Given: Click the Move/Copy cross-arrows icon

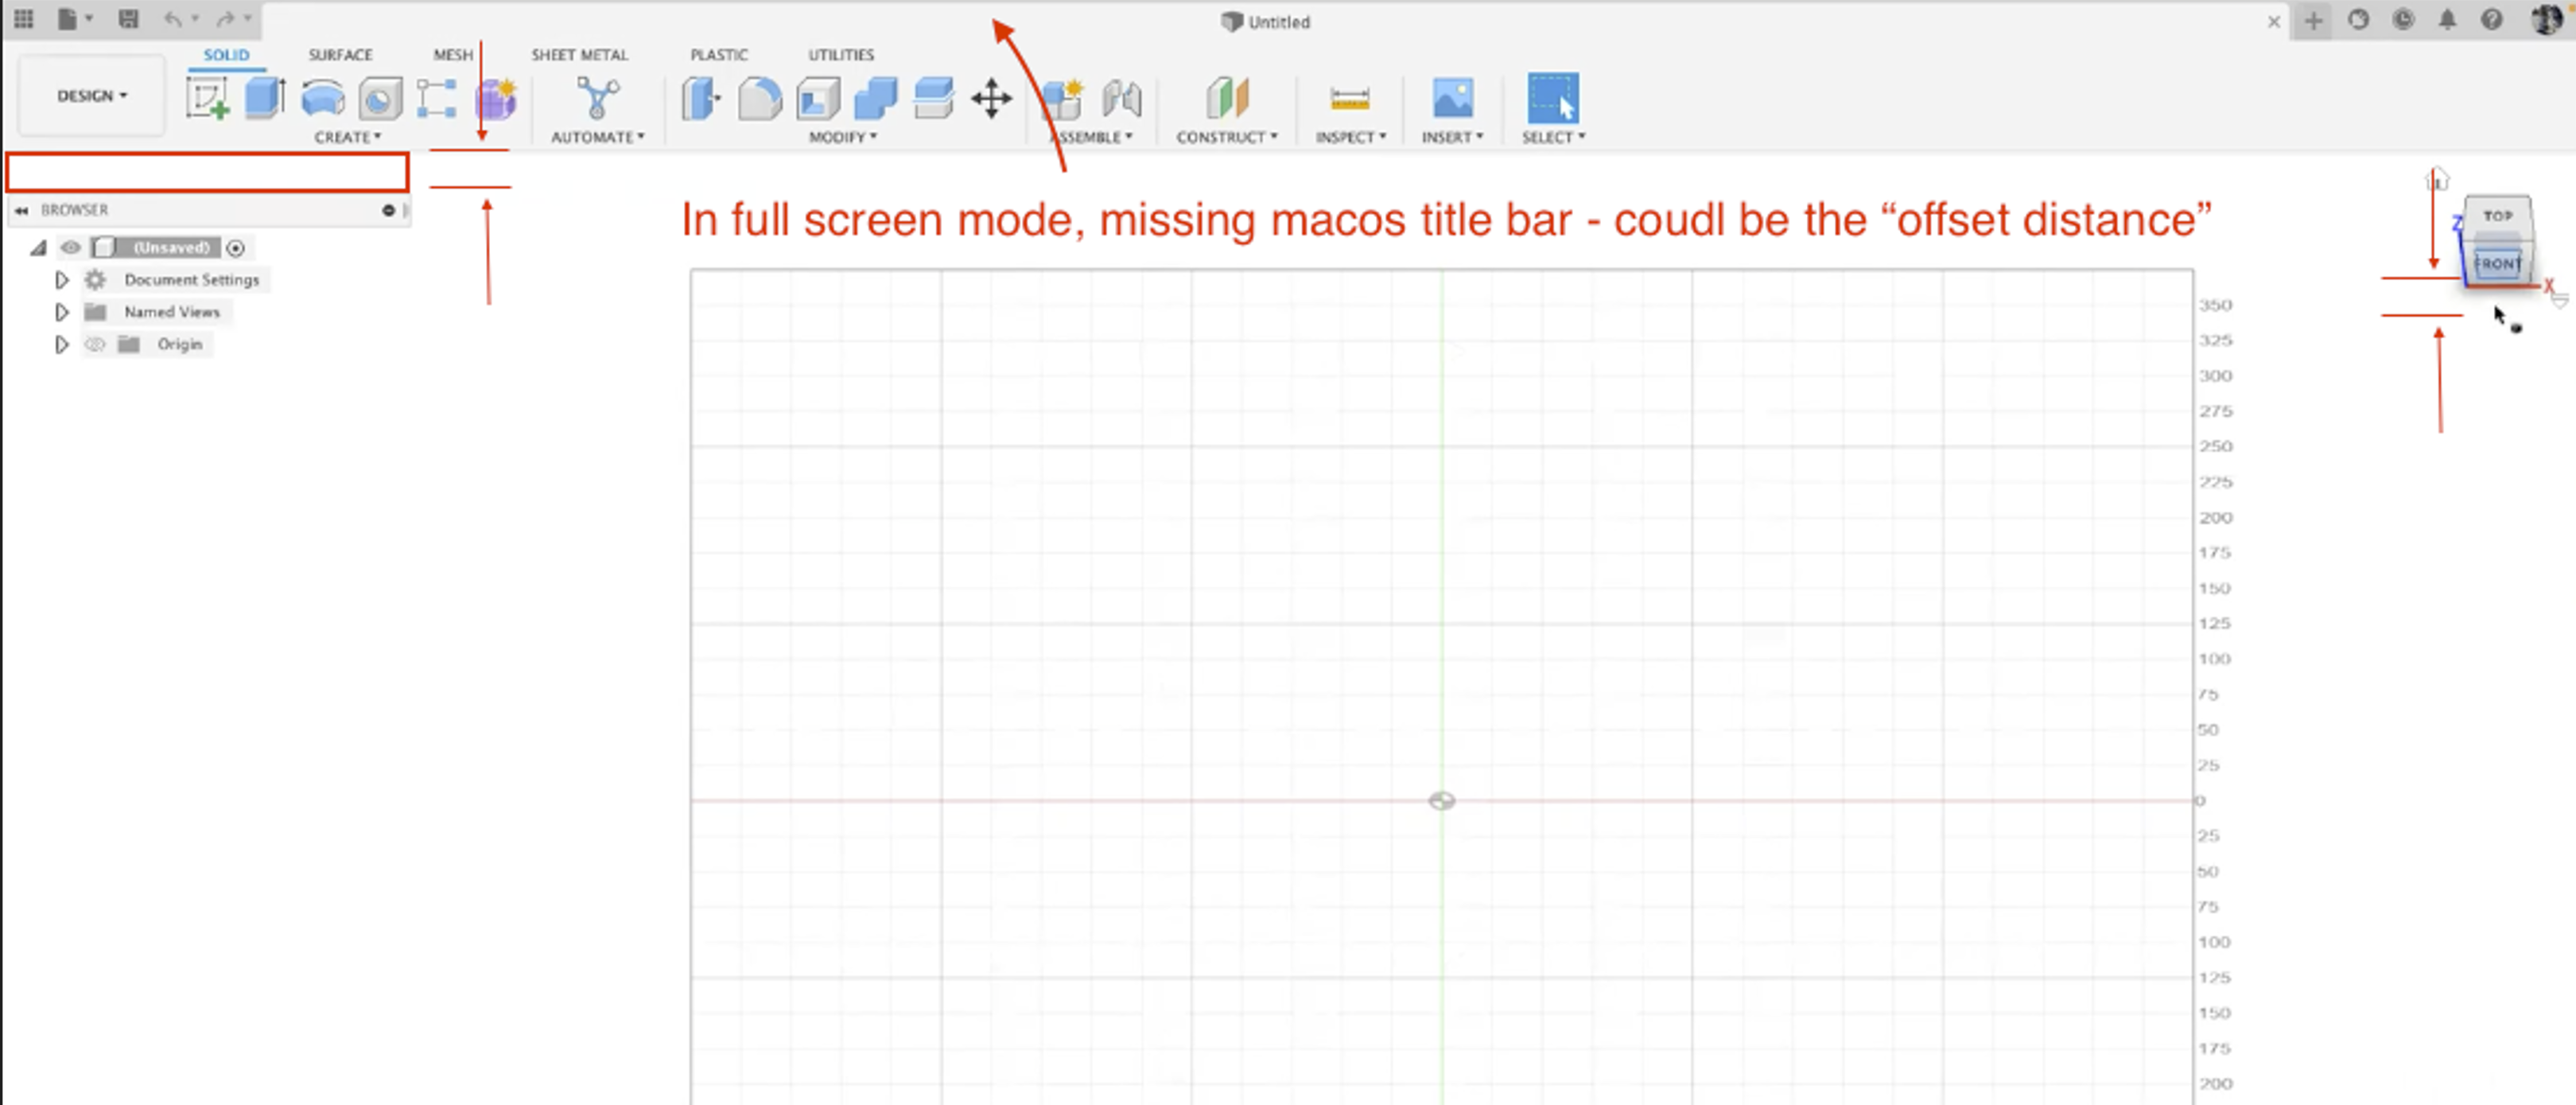Looking at the screenshot, I should (991, 99).
